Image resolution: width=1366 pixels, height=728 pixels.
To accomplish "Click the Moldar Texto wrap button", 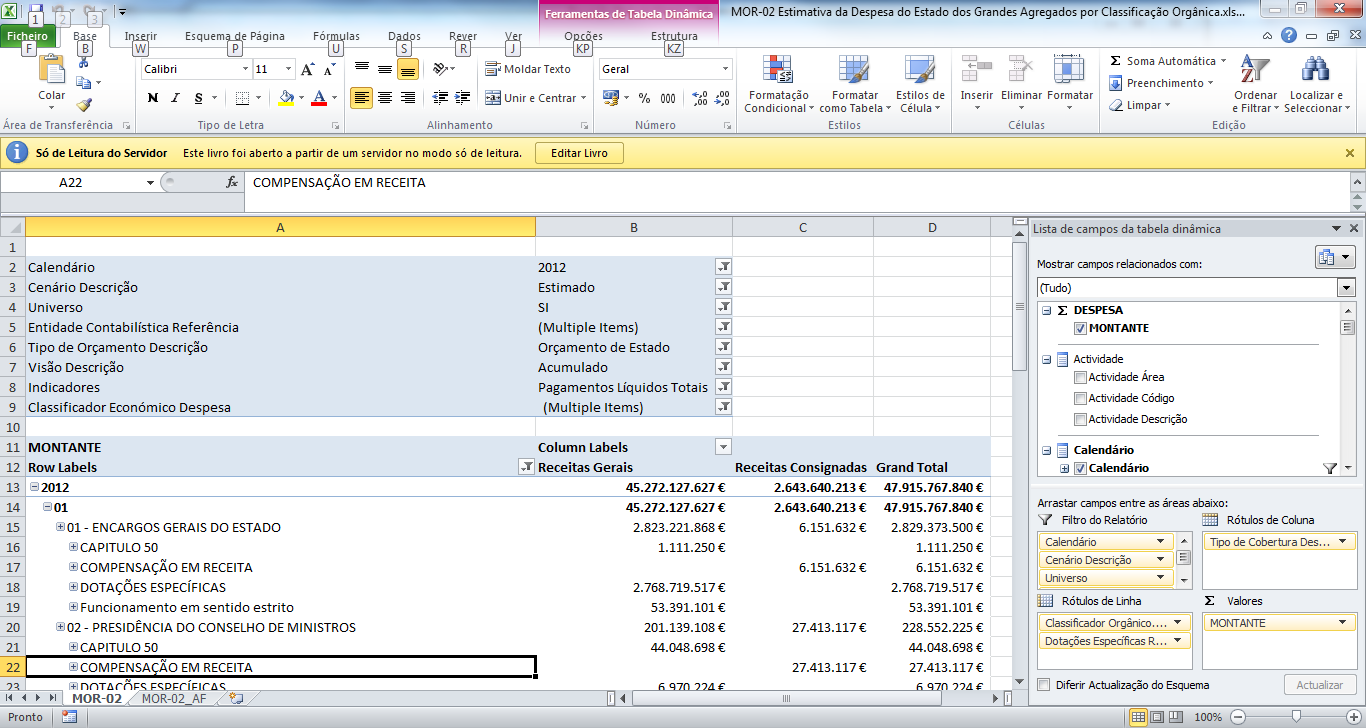I will click(x=528, y=69).
